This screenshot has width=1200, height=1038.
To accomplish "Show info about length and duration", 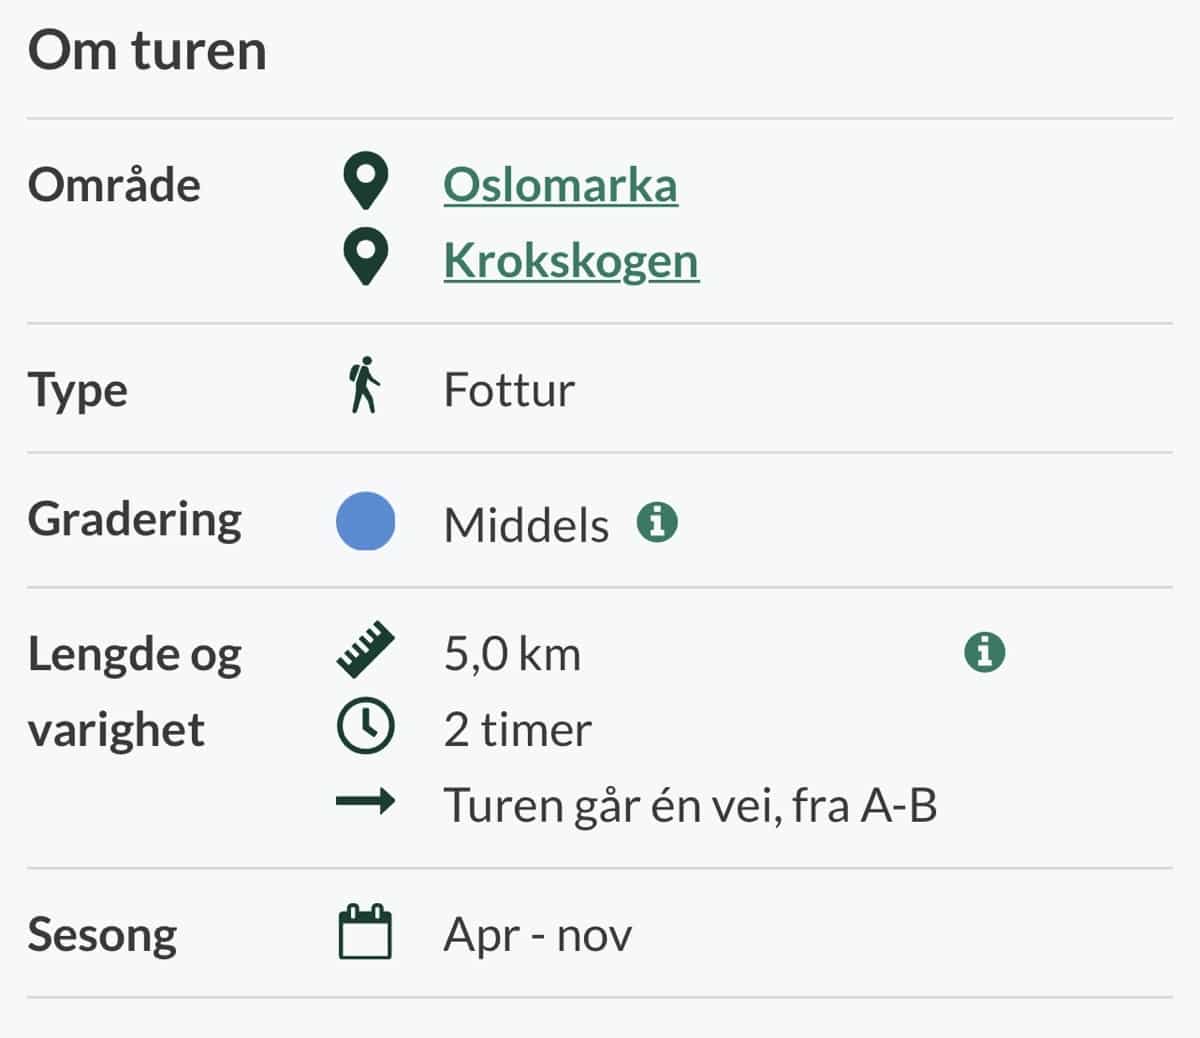I will pos(985,652).
